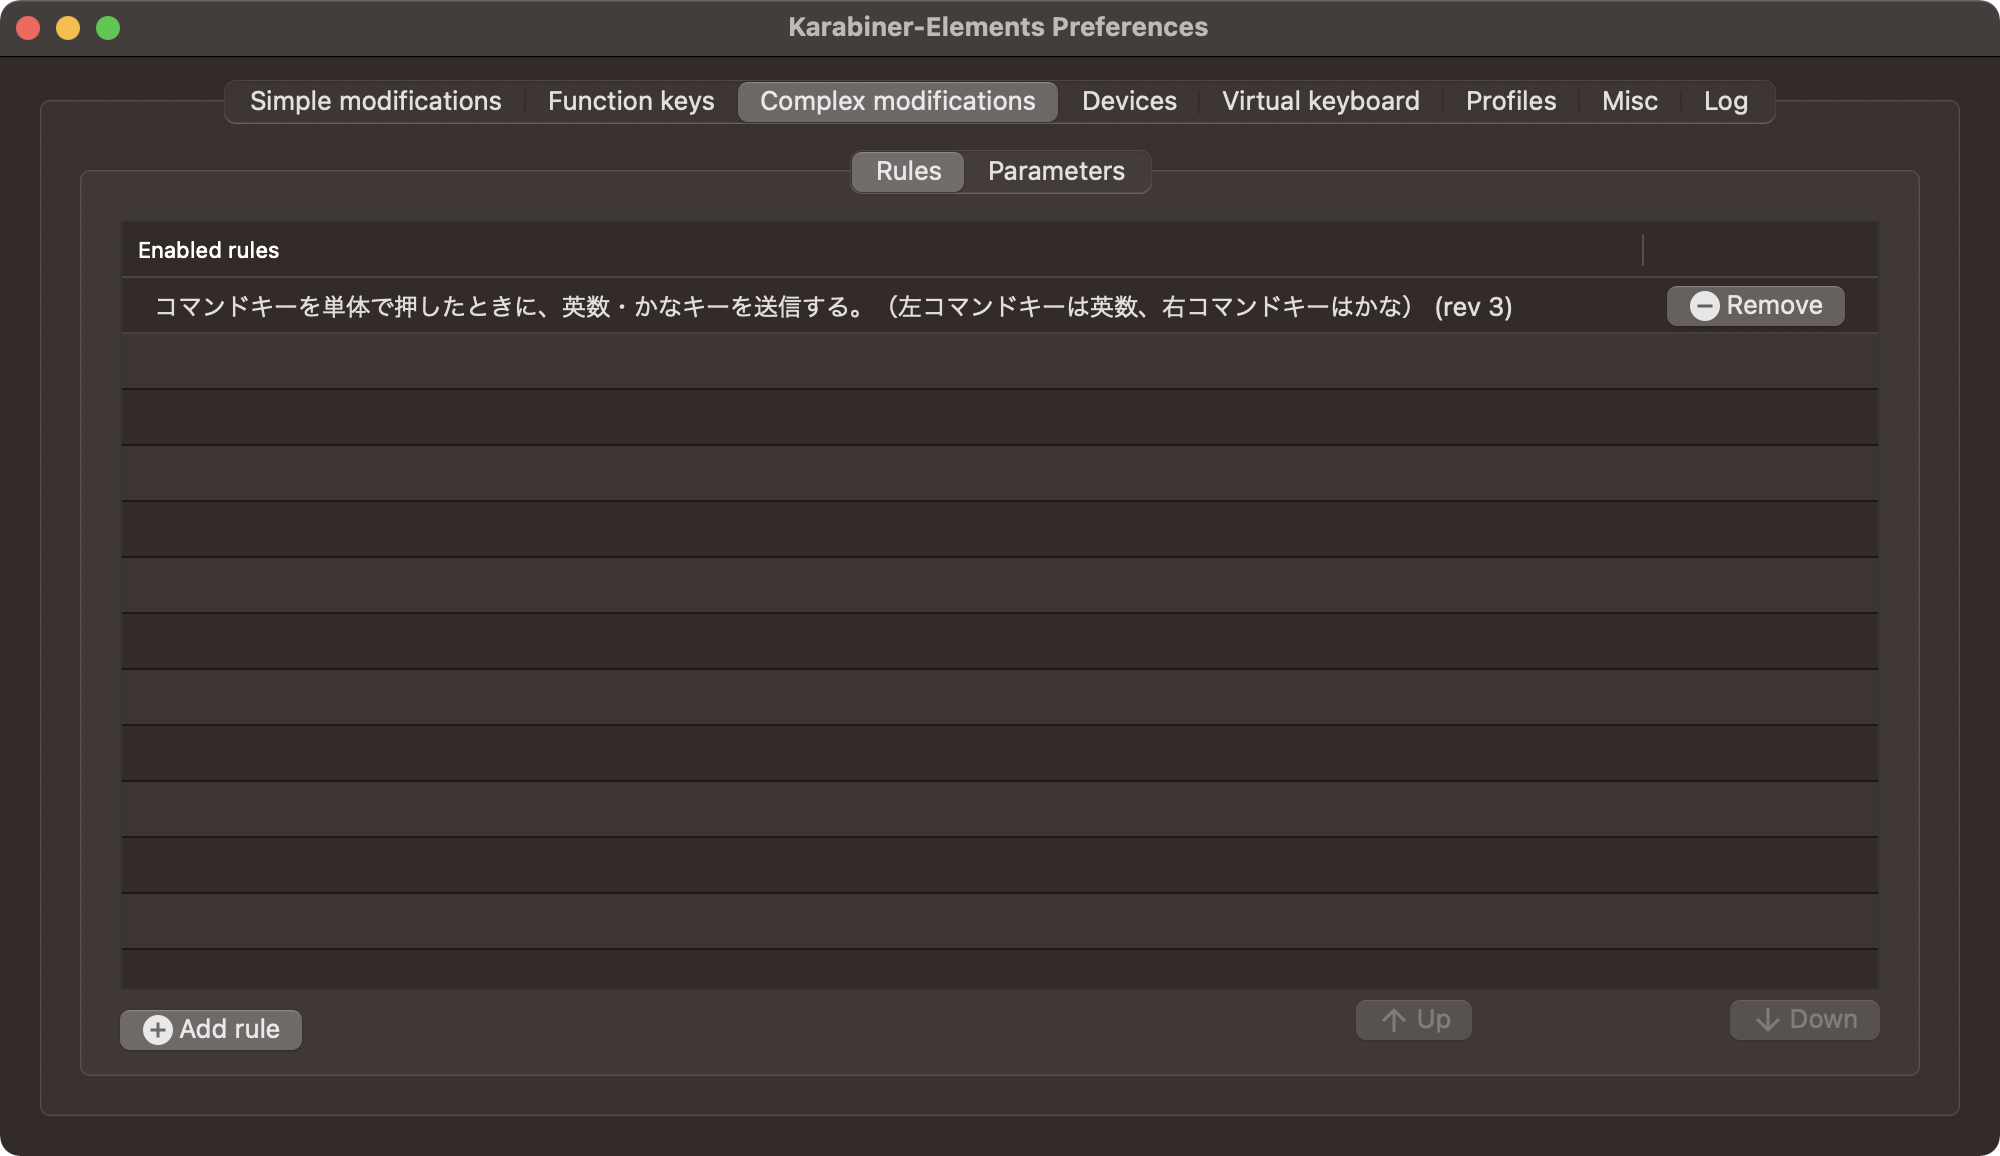Select the Rules sub-tab
Viewport: 2000px width, 1156px height.
coord(906,171)
